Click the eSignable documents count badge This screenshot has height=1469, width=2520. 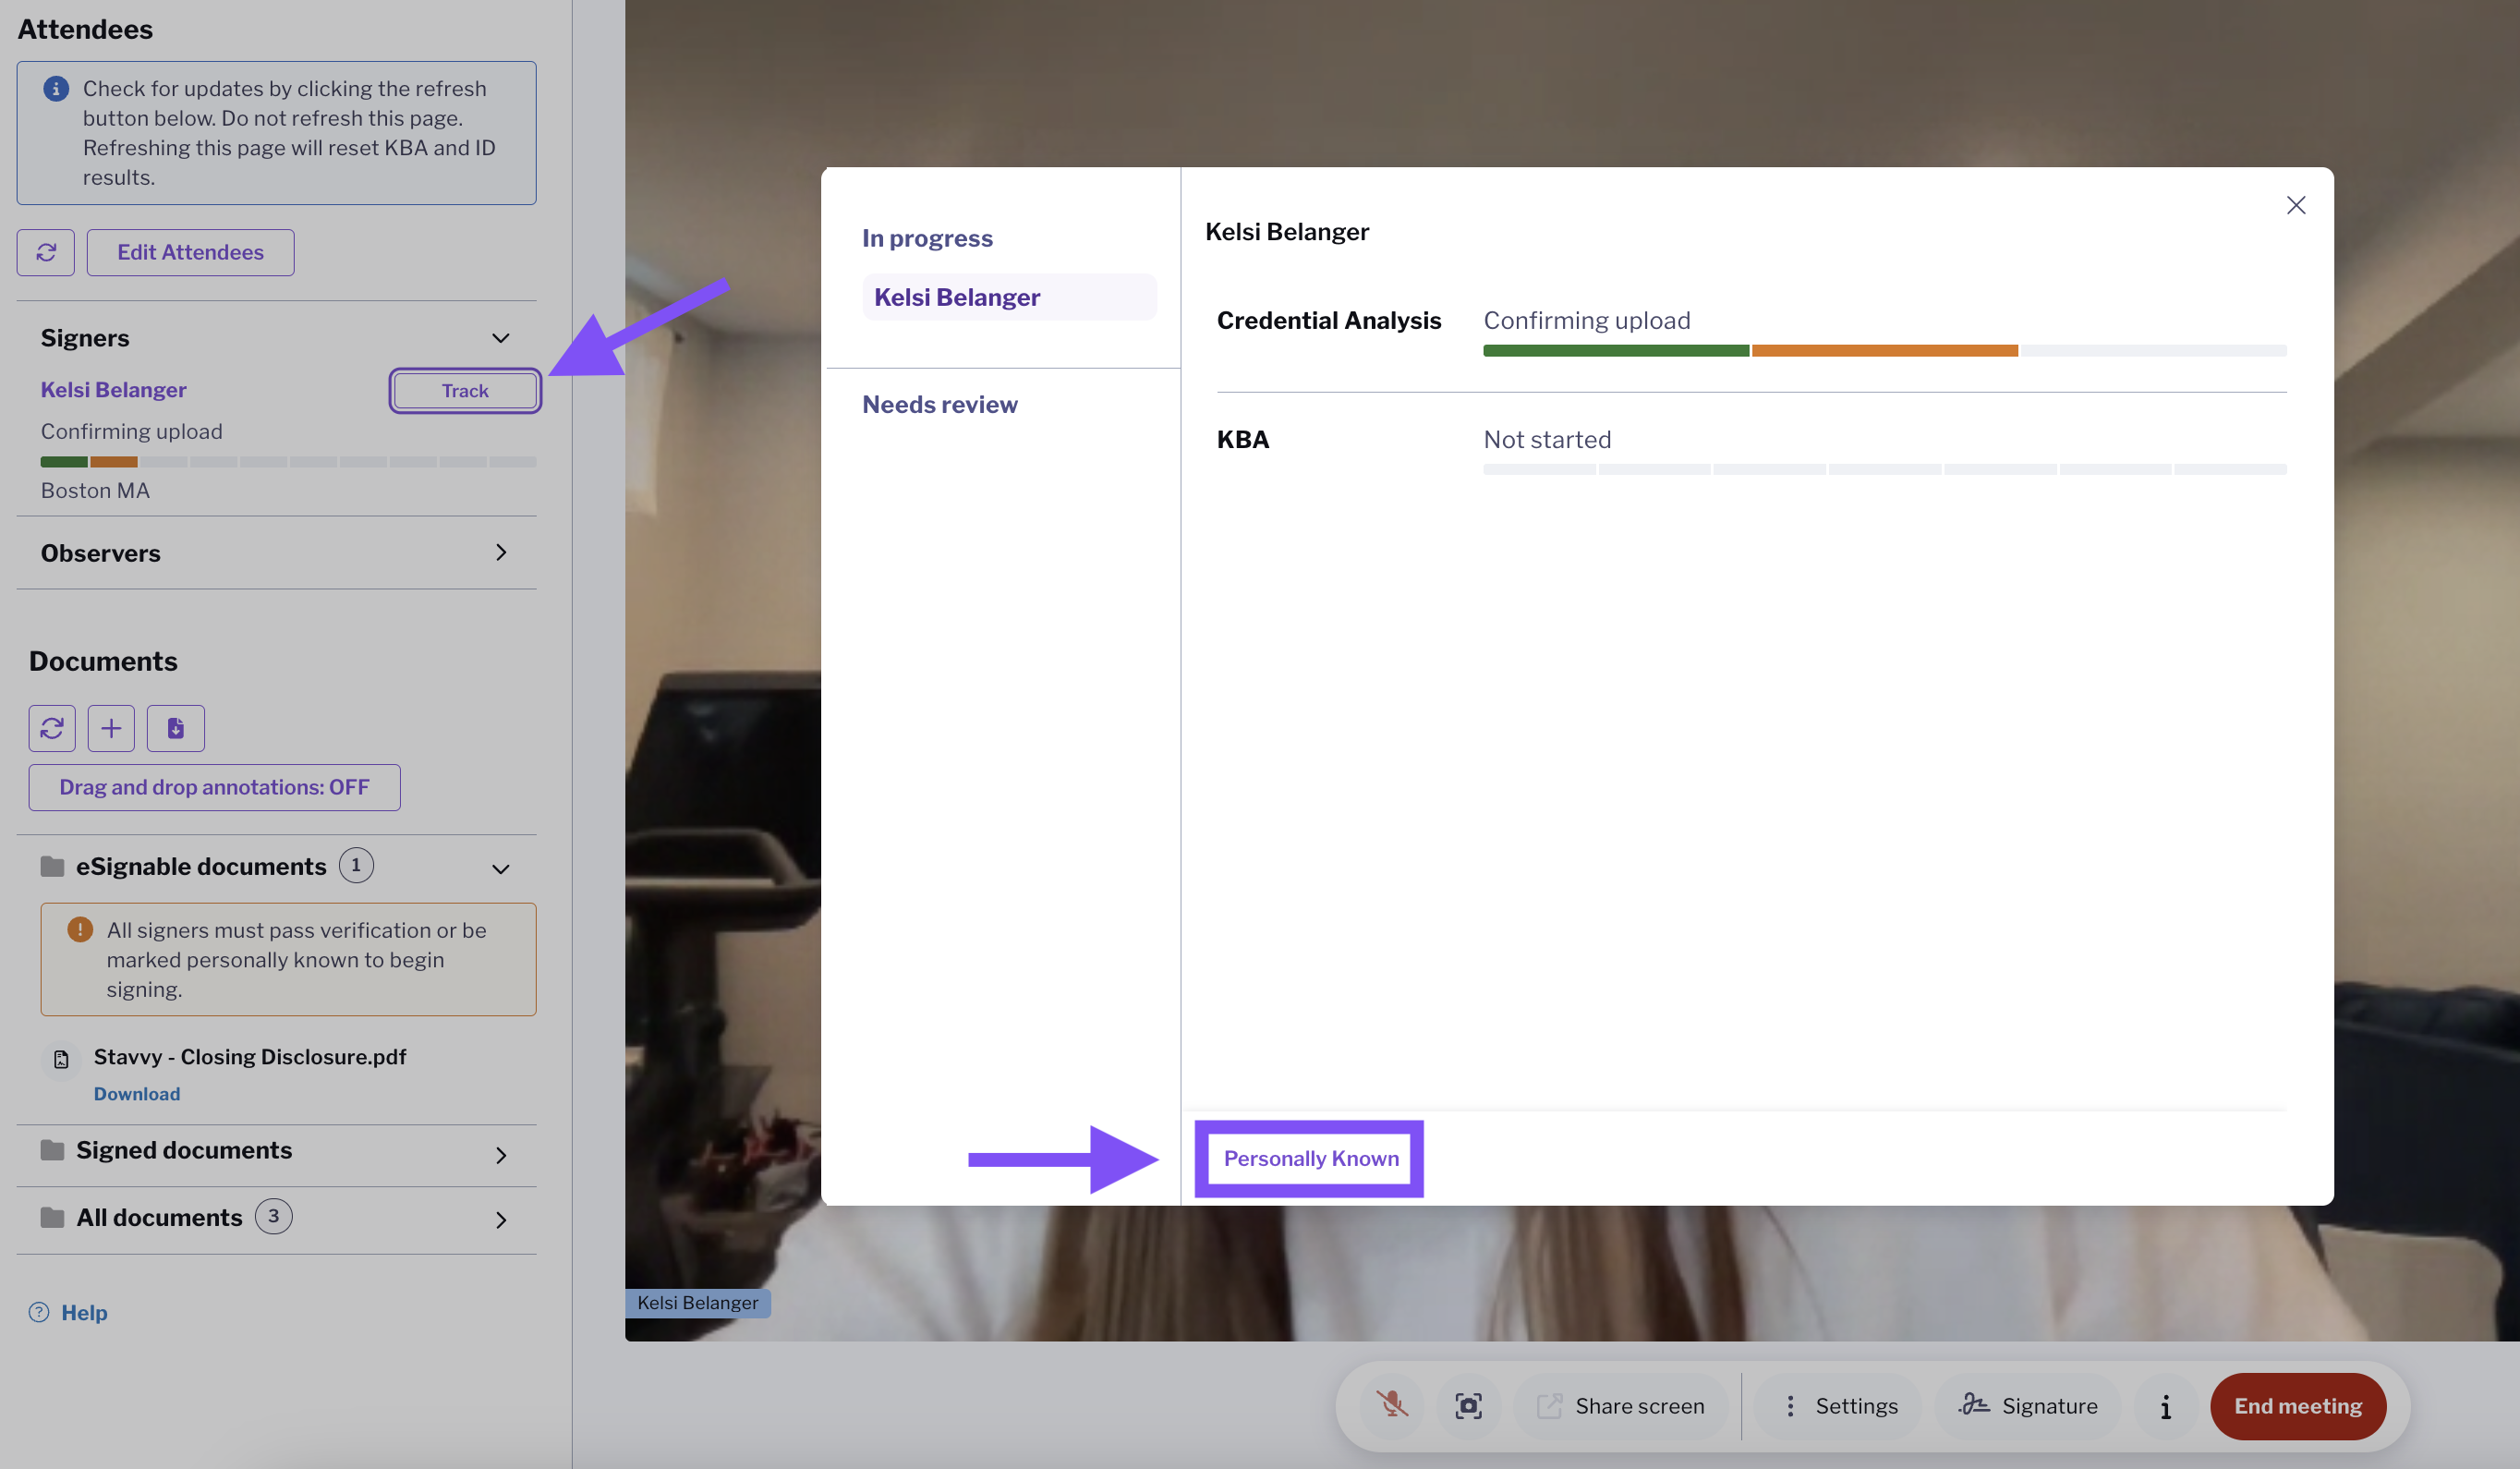[x=356, y=866]
